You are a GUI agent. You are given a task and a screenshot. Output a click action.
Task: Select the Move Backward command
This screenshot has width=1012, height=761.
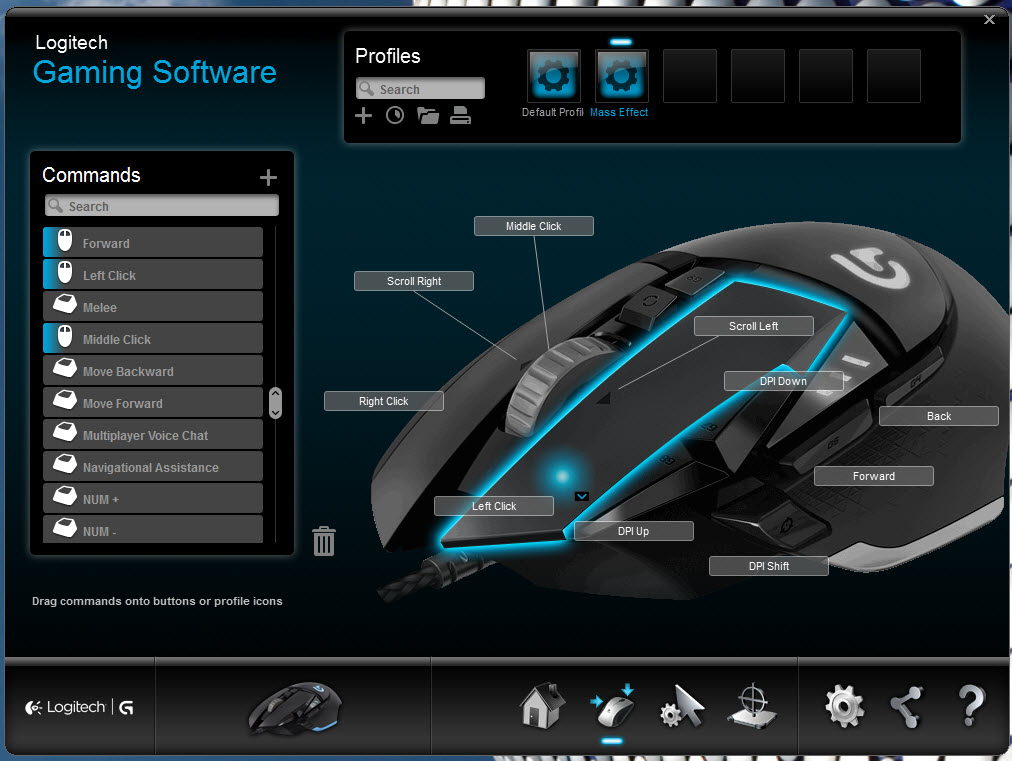click(153, 370)
